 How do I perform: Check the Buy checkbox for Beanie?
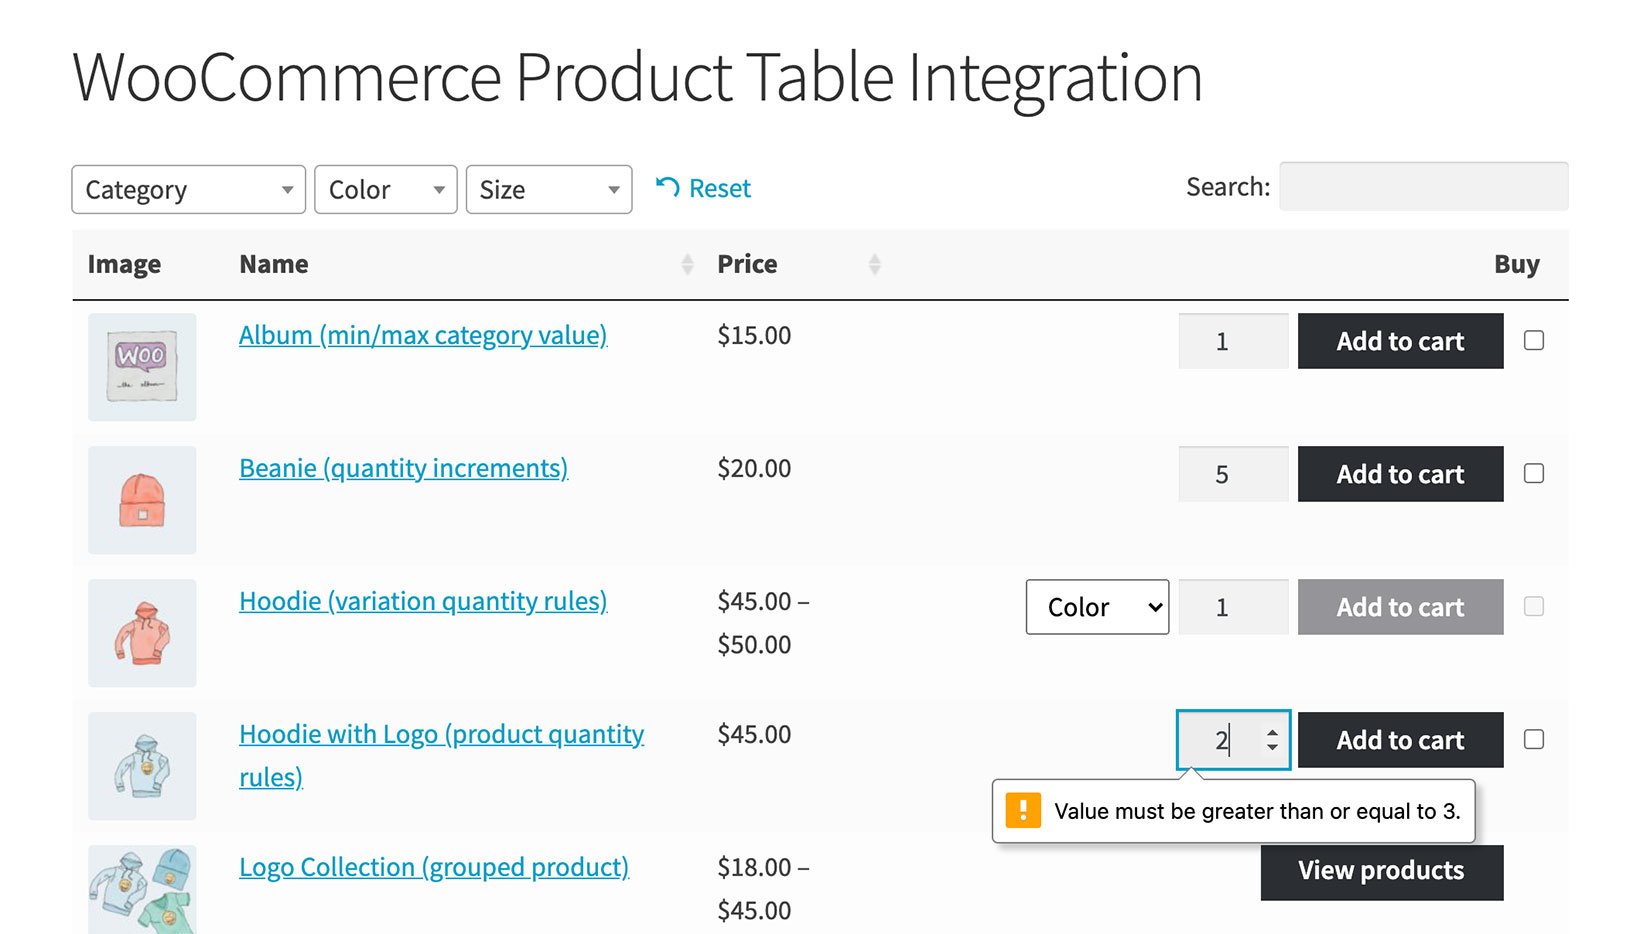1533,473
